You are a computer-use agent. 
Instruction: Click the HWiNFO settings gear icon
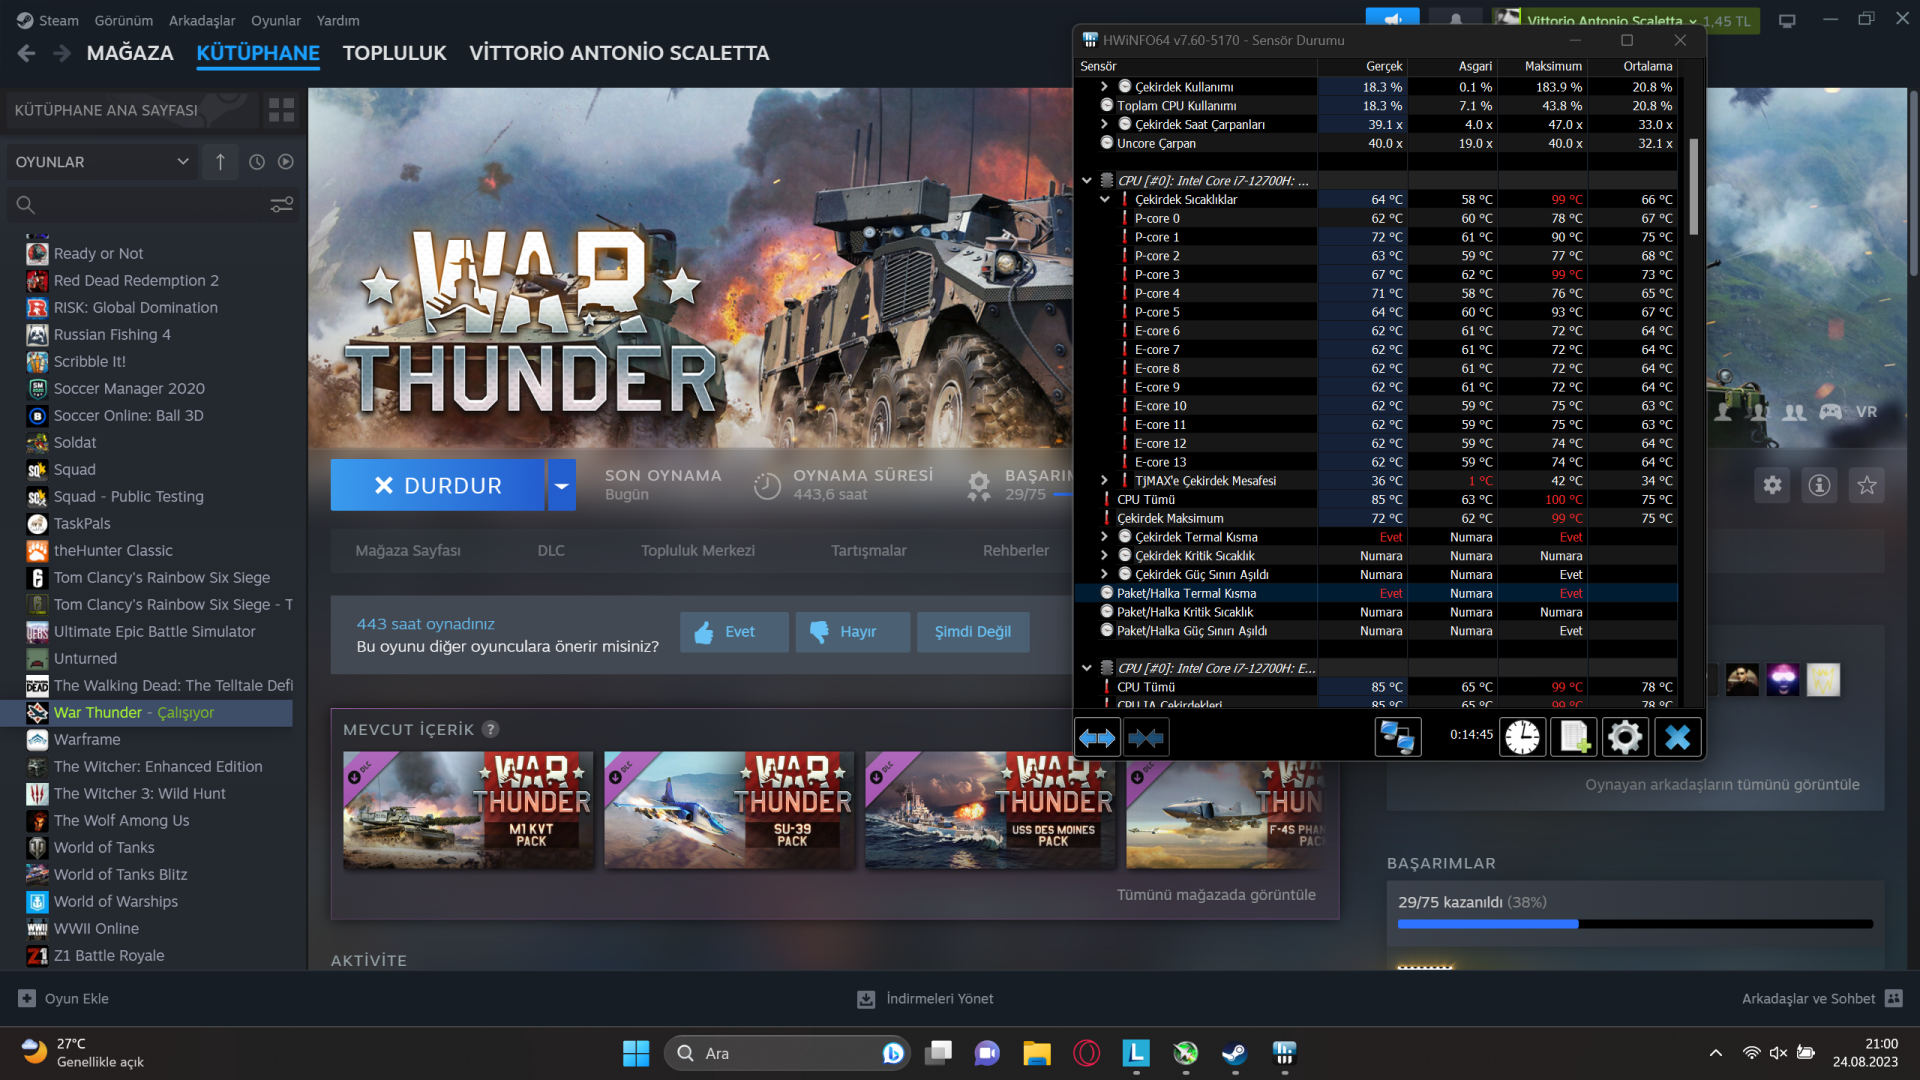1625,738
